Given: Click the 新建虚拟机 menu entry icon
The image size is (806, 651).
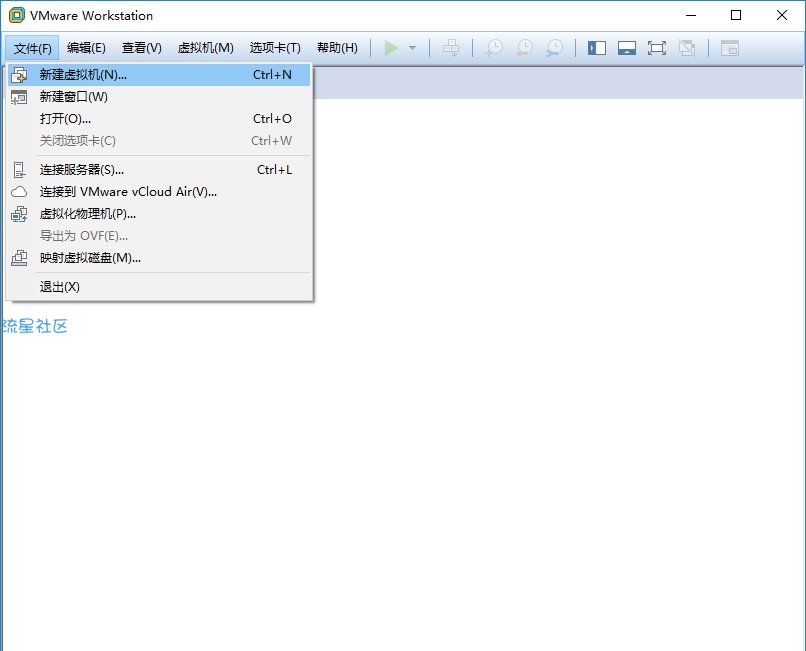Looking at the screenshot, I should [x=19, y=75].
